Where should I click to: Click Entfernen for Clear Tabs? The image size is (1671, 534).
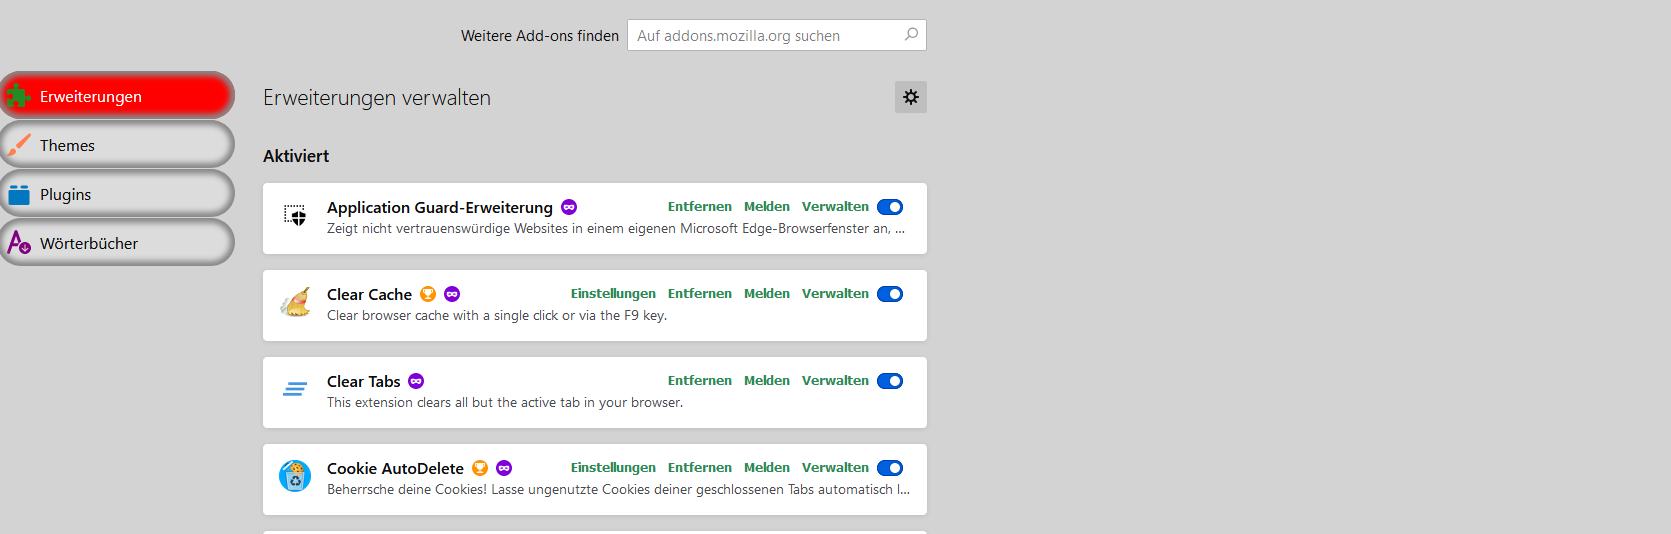click(x=699, y=381)
